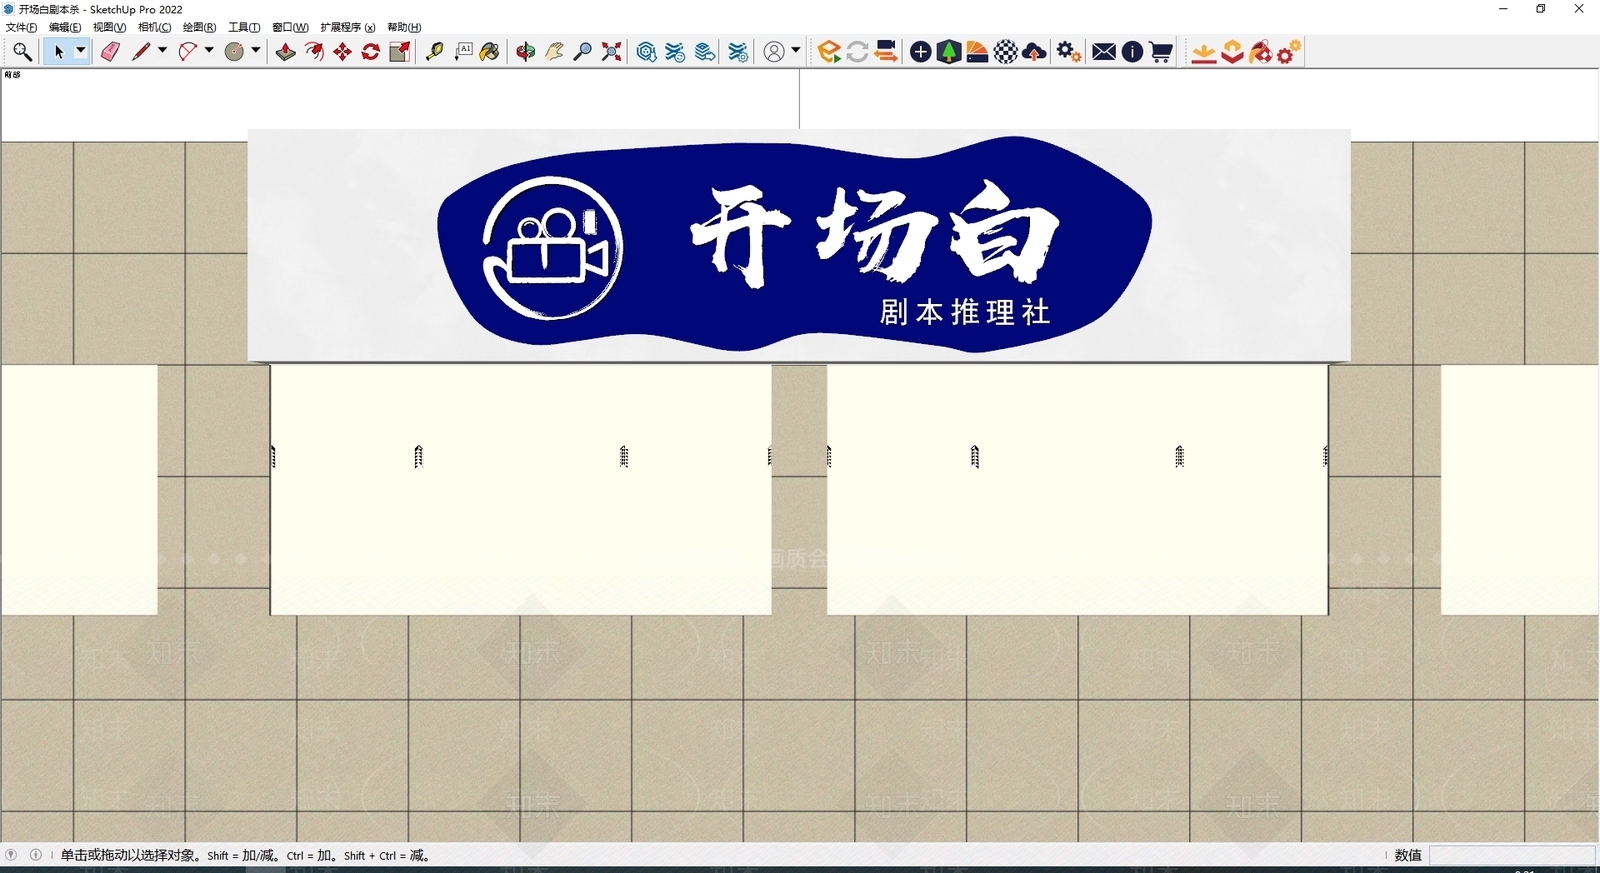This screenshot has height=873, width=1600.
Task: Open the 扩展程序 menu
Action: pyautogui.click(x=348, y=27)
